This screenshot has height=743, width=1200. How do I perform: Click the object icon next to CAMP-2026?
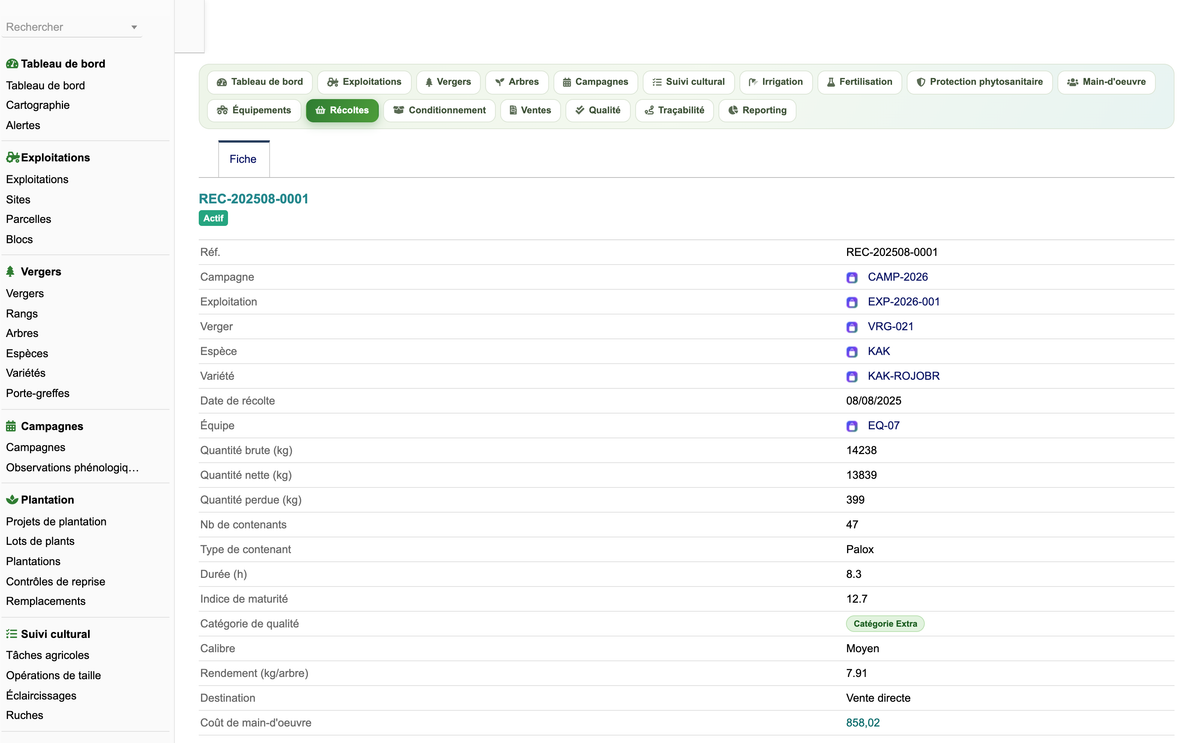click(x=852, y=278)
